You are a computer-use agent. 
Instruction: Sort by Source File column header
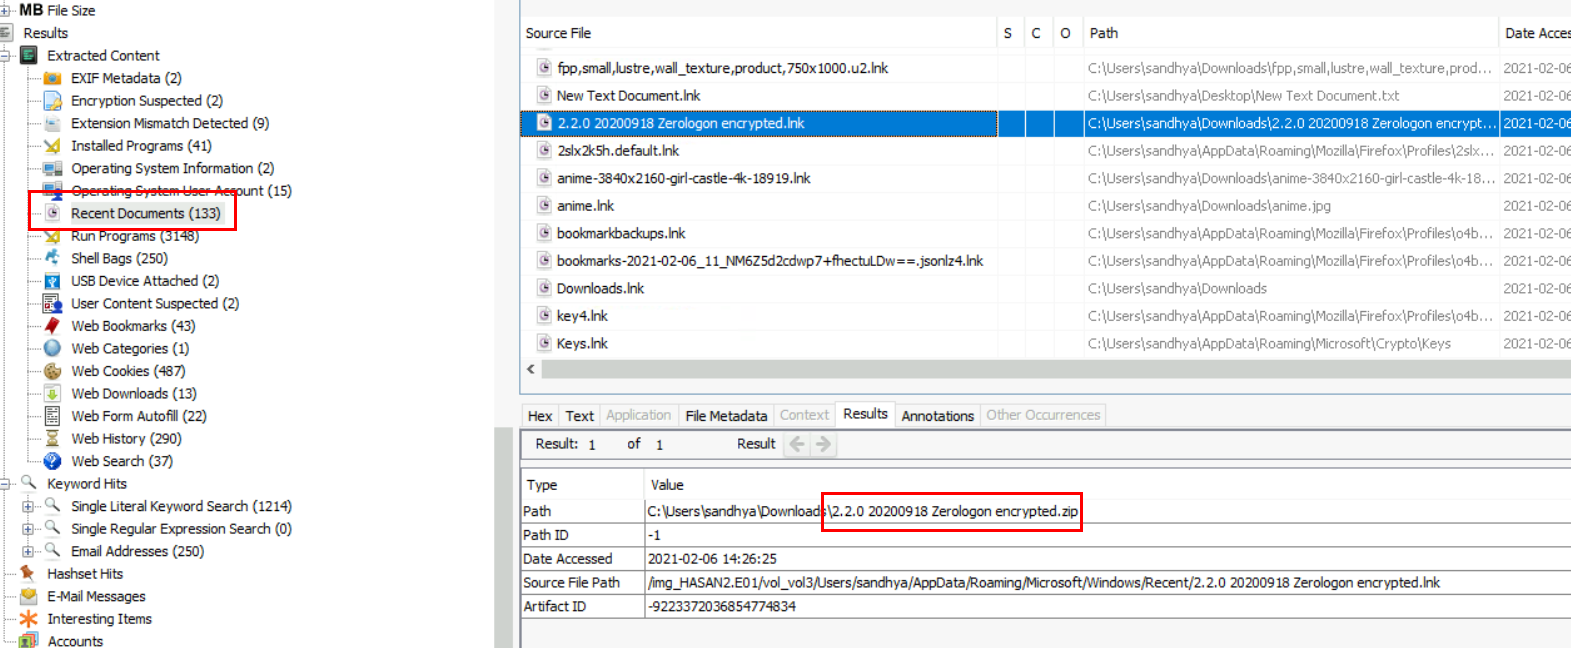[758, 33]
